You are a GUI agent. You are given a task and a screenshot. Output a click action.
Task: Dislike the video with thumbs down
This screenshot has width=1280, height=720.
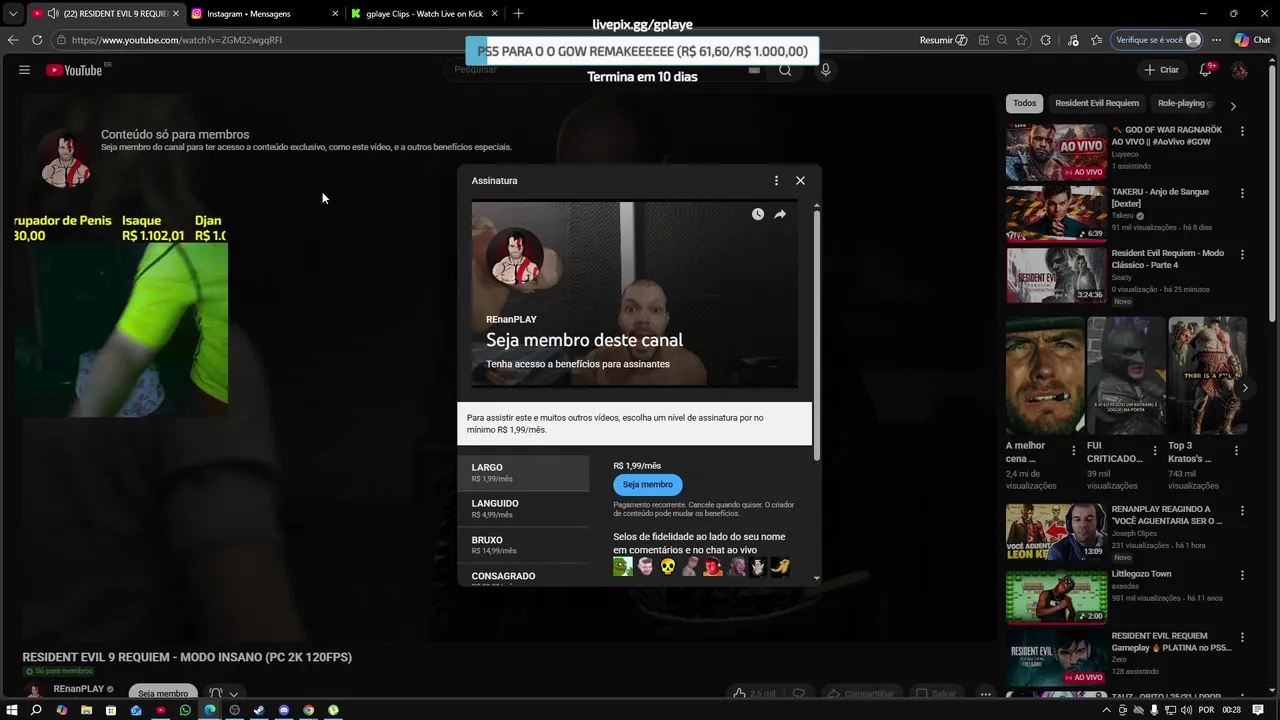pyautogui.click(x=798, y=693)
